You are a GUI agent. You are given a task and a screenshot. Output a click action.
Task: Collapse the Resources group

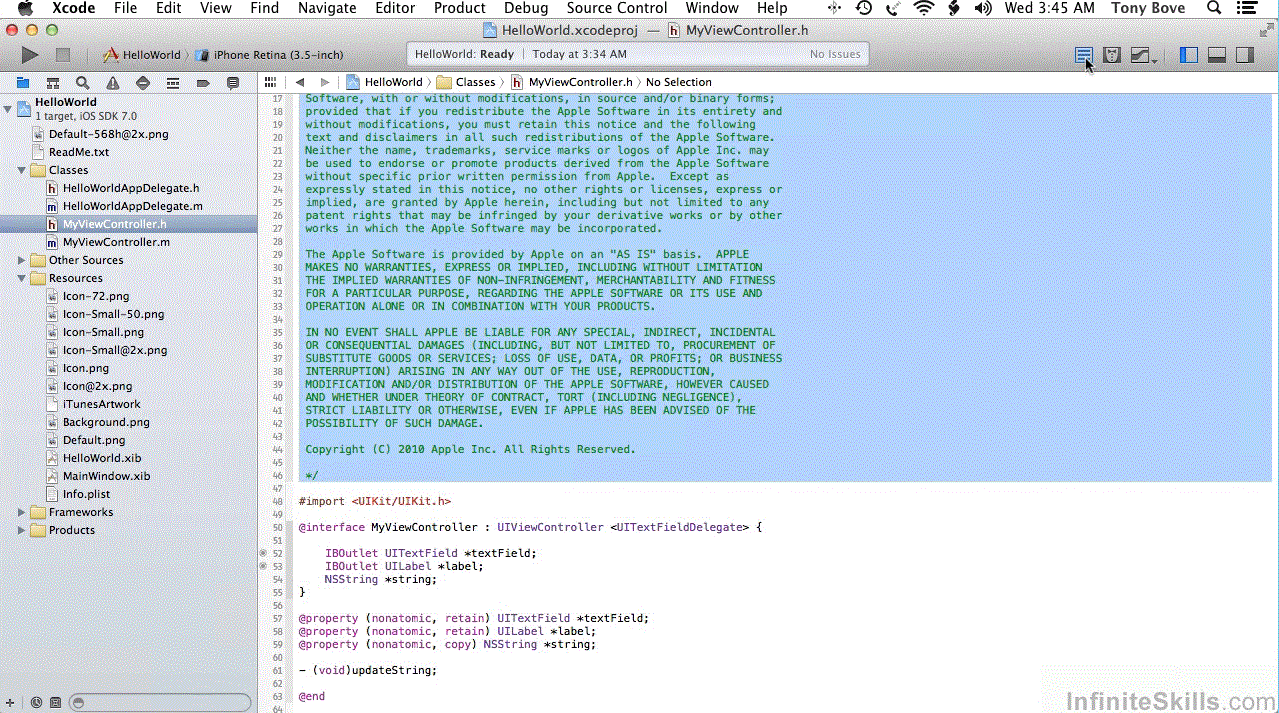pos(22,278)
